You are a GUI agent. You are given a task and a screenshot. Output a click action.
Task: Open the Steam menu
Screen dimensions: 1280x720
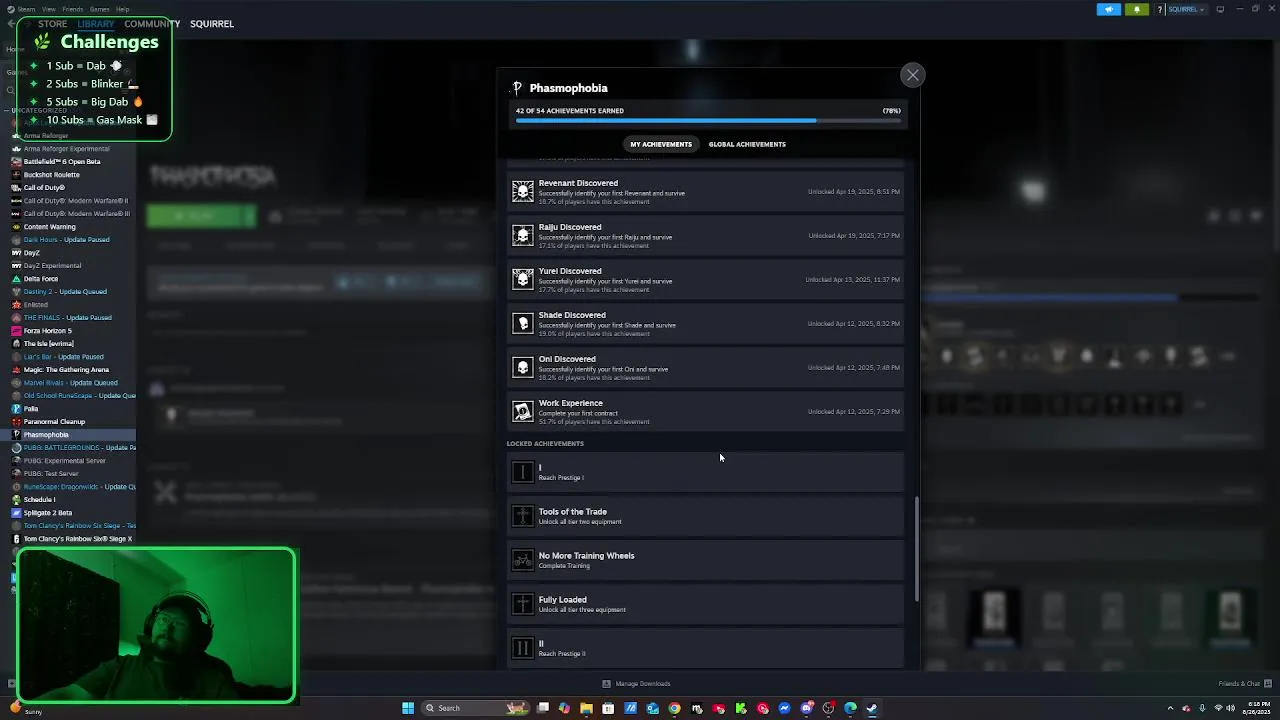pyautogui.click(x=25, y=9)
